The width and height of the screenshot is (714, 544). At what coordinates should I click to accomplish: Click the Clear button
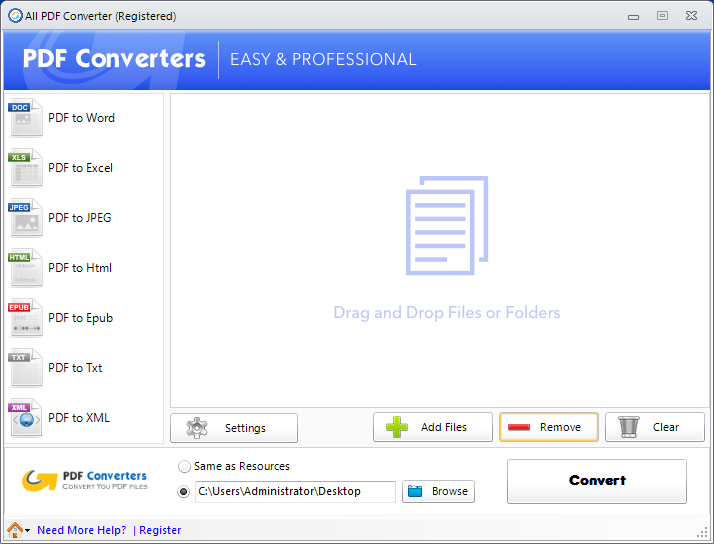(x=655, y=427)
